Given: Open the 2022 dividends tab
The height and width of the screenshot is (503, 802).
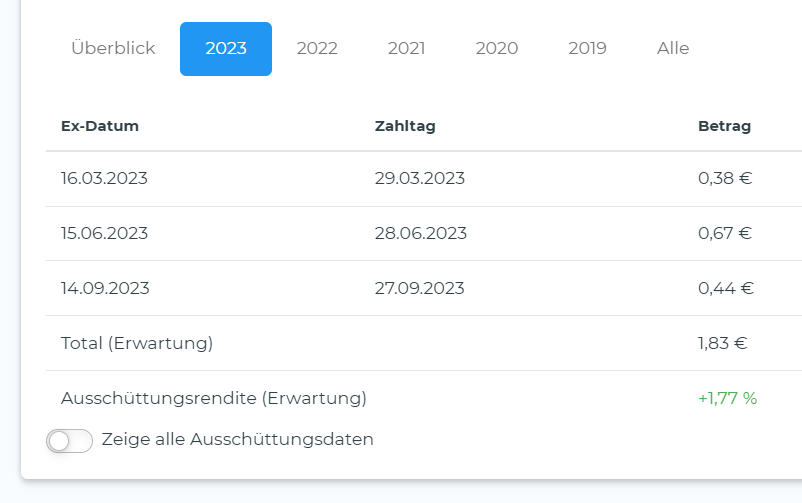Looking at the screenshot, I should (x=317, y=48).
